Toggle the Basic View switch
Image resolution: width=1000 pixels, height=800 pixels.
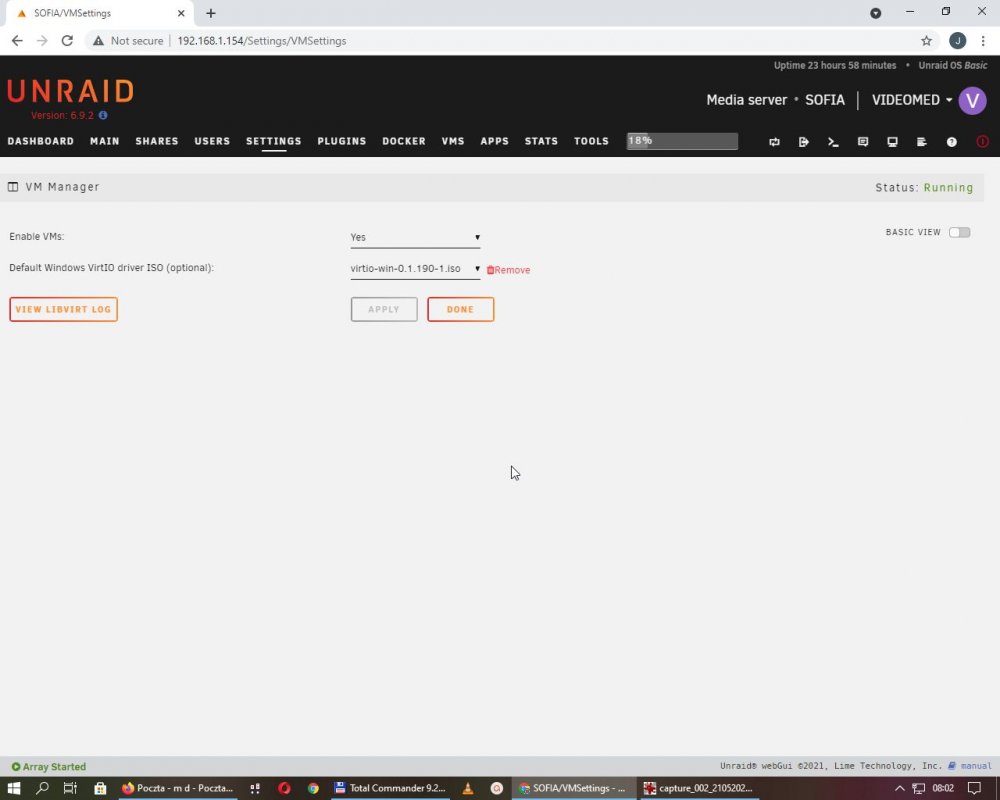click(x=959, y=232)
